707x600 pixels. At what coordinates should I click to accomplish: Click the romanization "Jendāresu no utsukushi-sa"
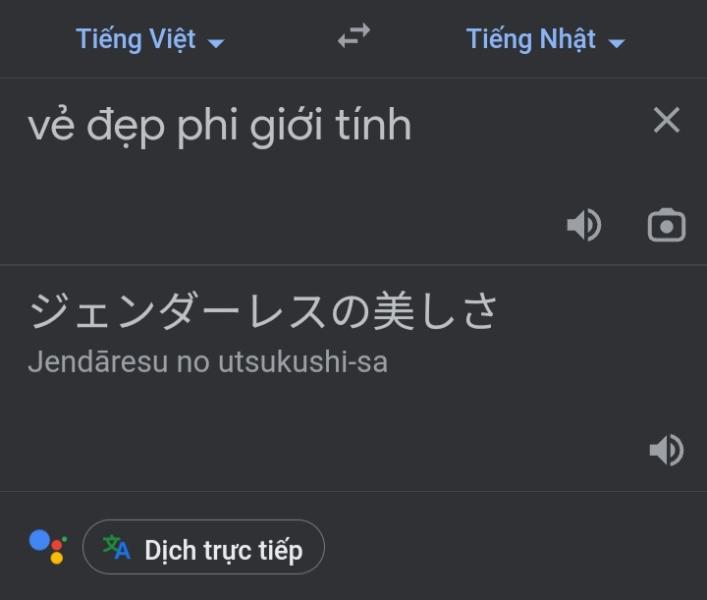click(x=207, y=362)
